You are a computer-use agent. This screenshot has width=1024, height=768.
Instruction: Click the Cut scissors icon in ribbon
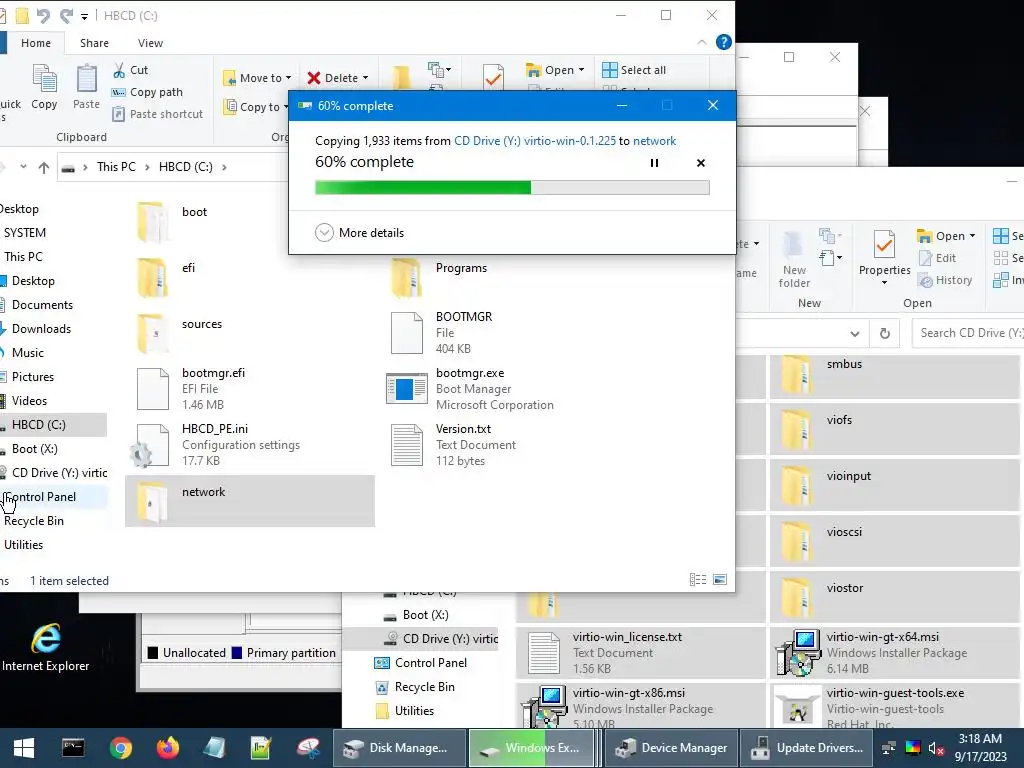coord(119,70)
